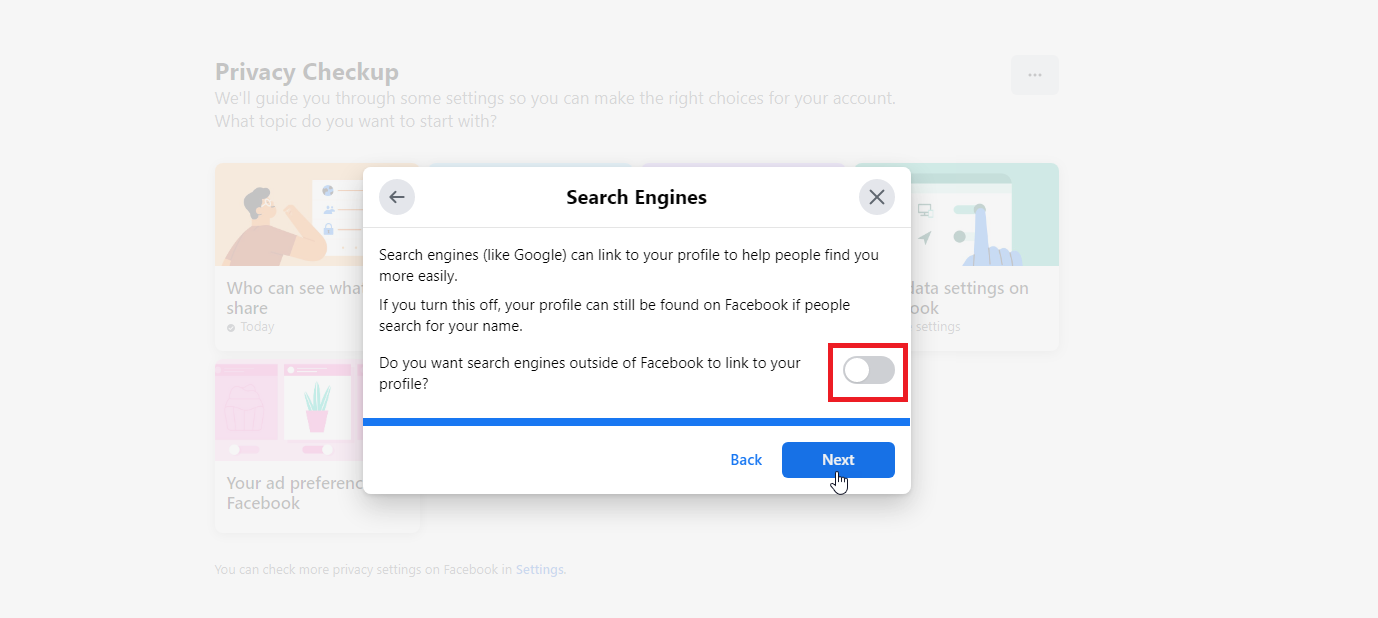Viewport: 1378px width, 618px height.
Task: Click the blue progress bar in dialog
Action: (x=637, y=422)
